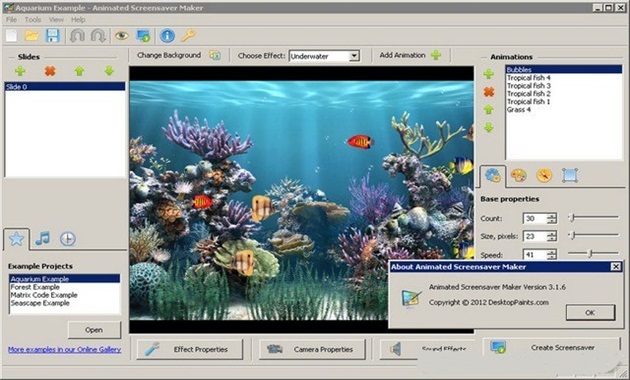
Task: Click the Create Screensaver button
Action: click(551, 347)
